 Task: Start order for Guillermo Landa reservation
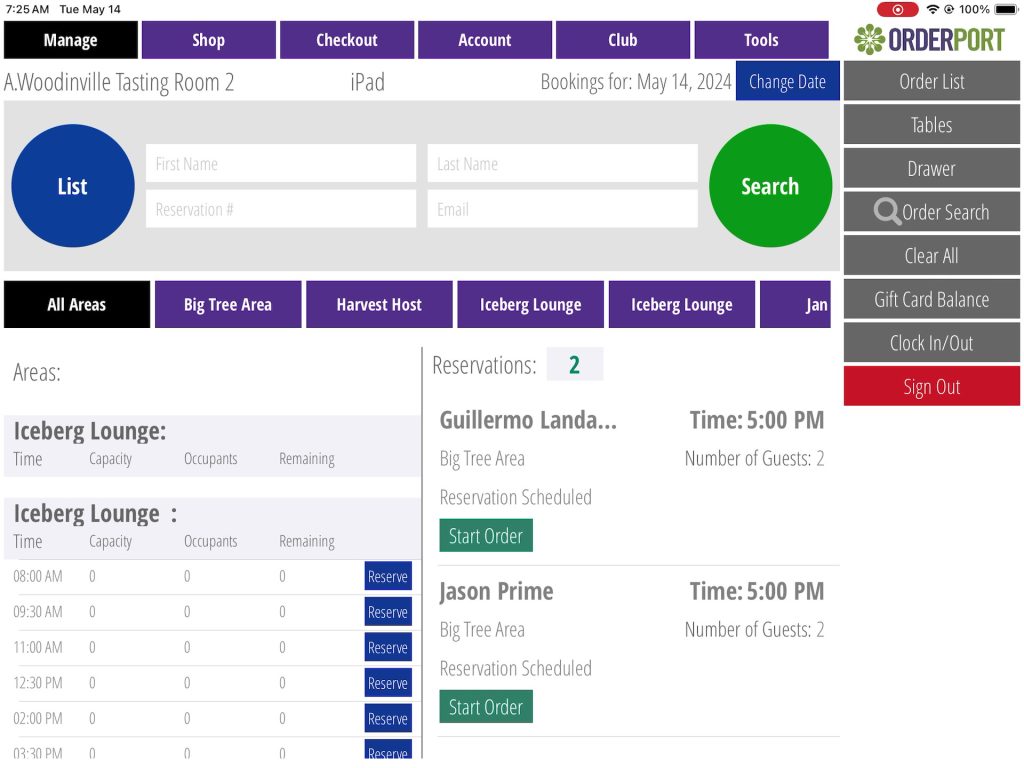[485, 536]
